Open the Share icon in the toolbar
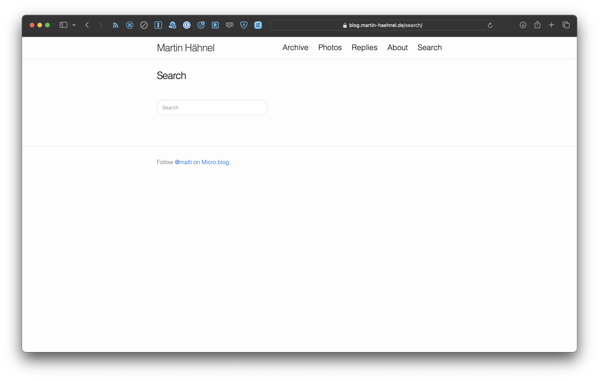The height and width of the screenshot is (381, 599). [537, 24]
